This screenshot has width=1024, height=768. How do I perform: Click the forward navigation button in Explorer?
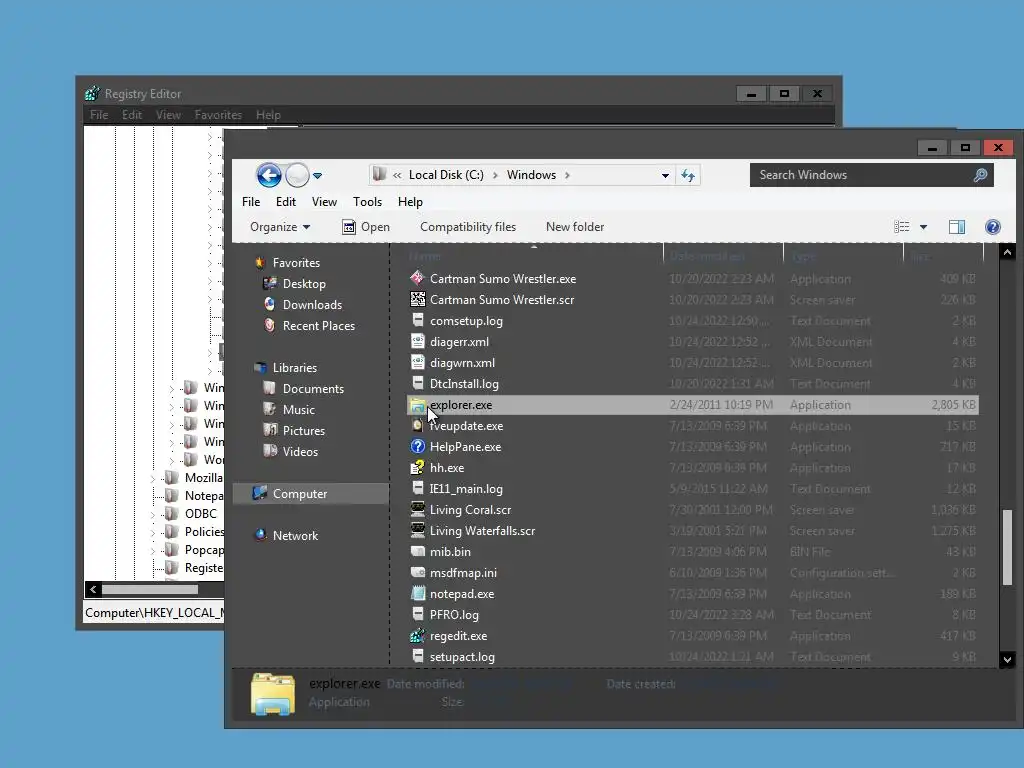[x=297, y=175]
